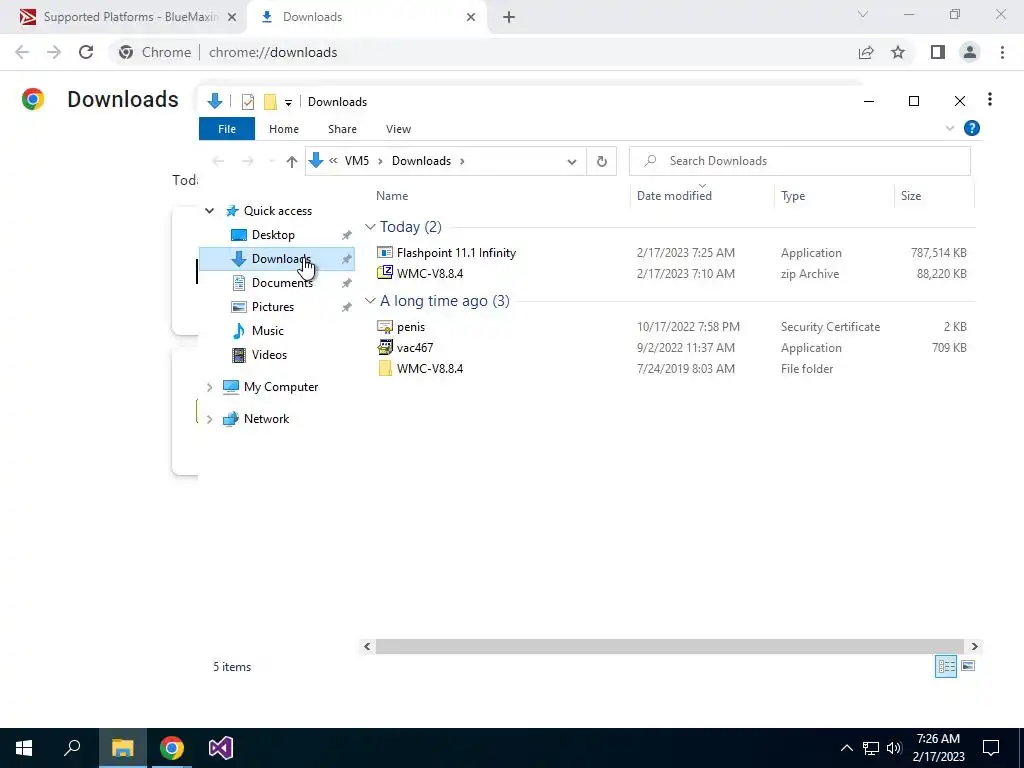This screenshot has height=768, width=1024.
Task: Click the Chrome share page icon
Action: click(866, 52)
